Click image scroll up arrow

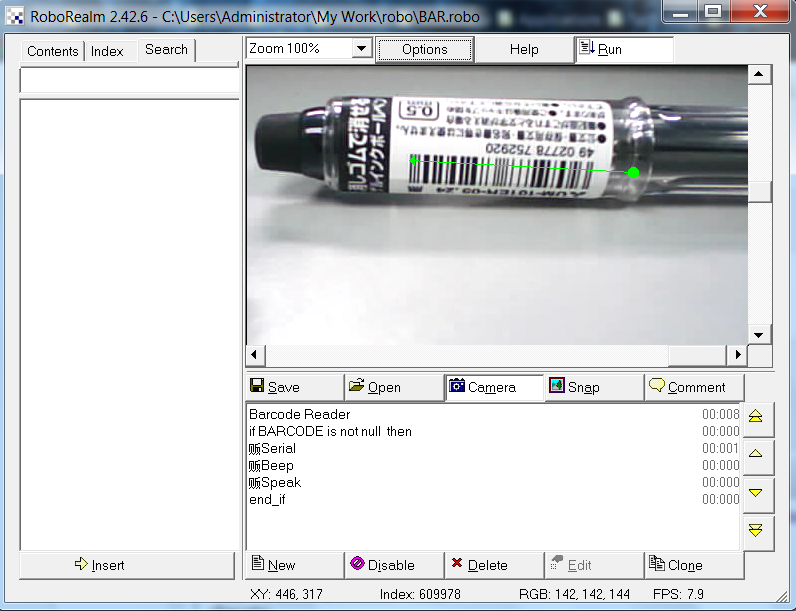[758, 75]
